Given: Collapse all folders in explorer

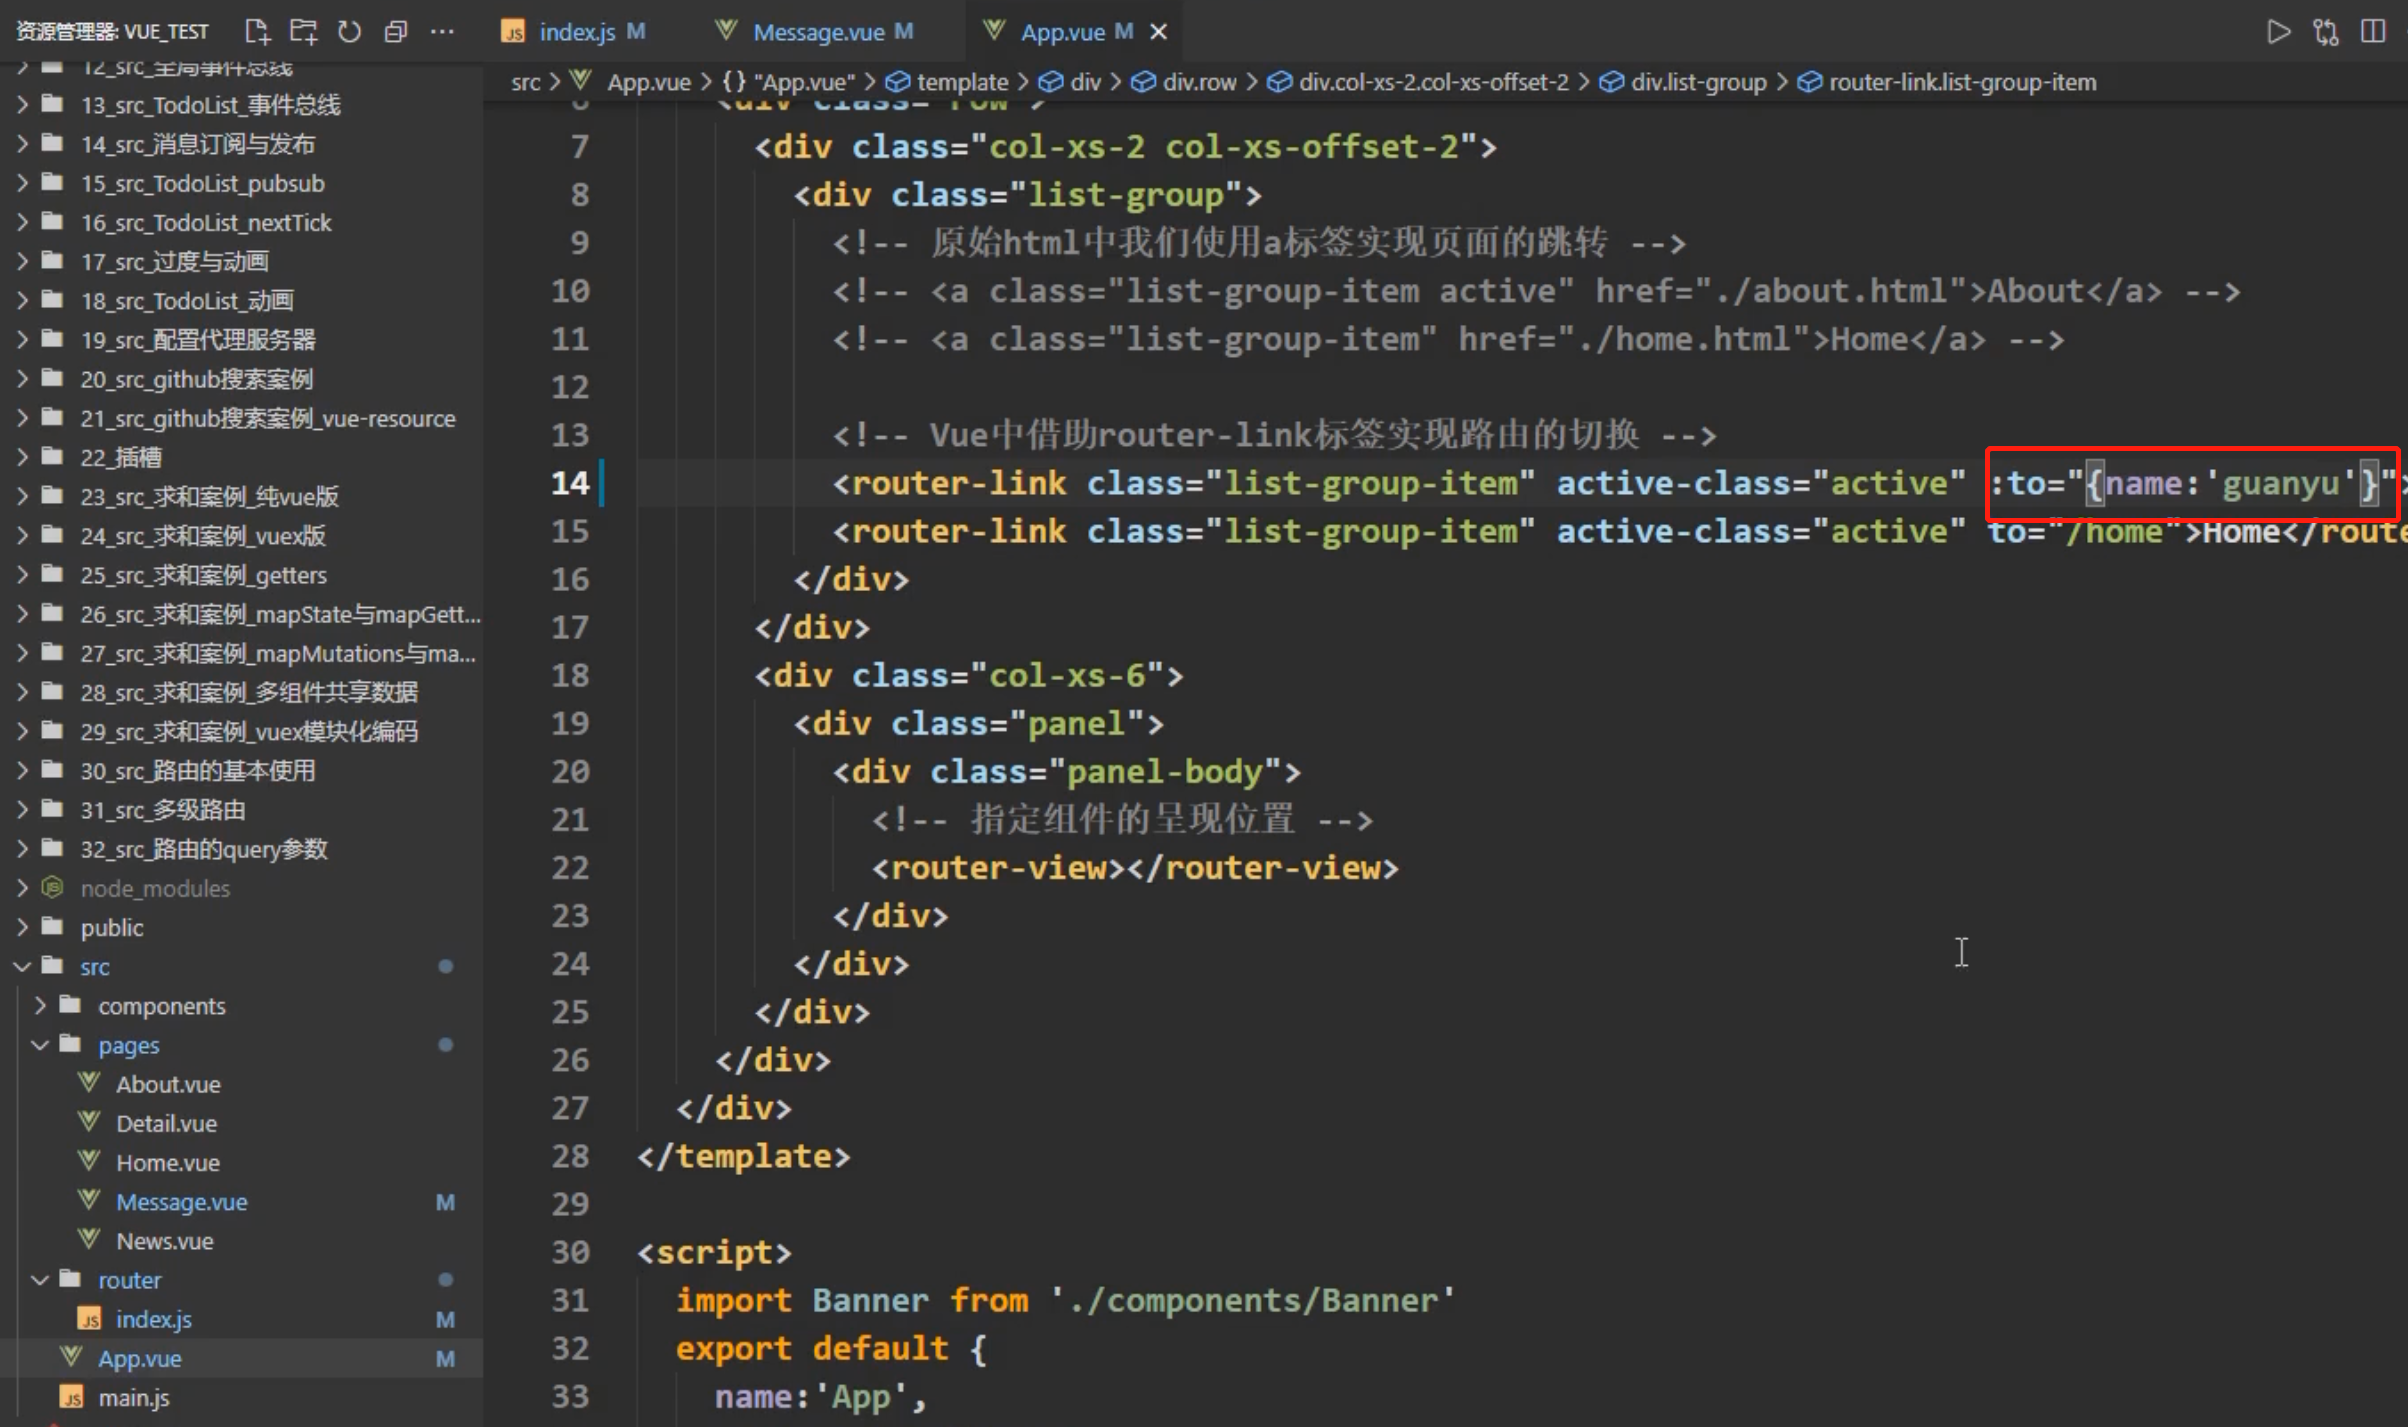Looking at the screenshot, I should pos(395,31).
